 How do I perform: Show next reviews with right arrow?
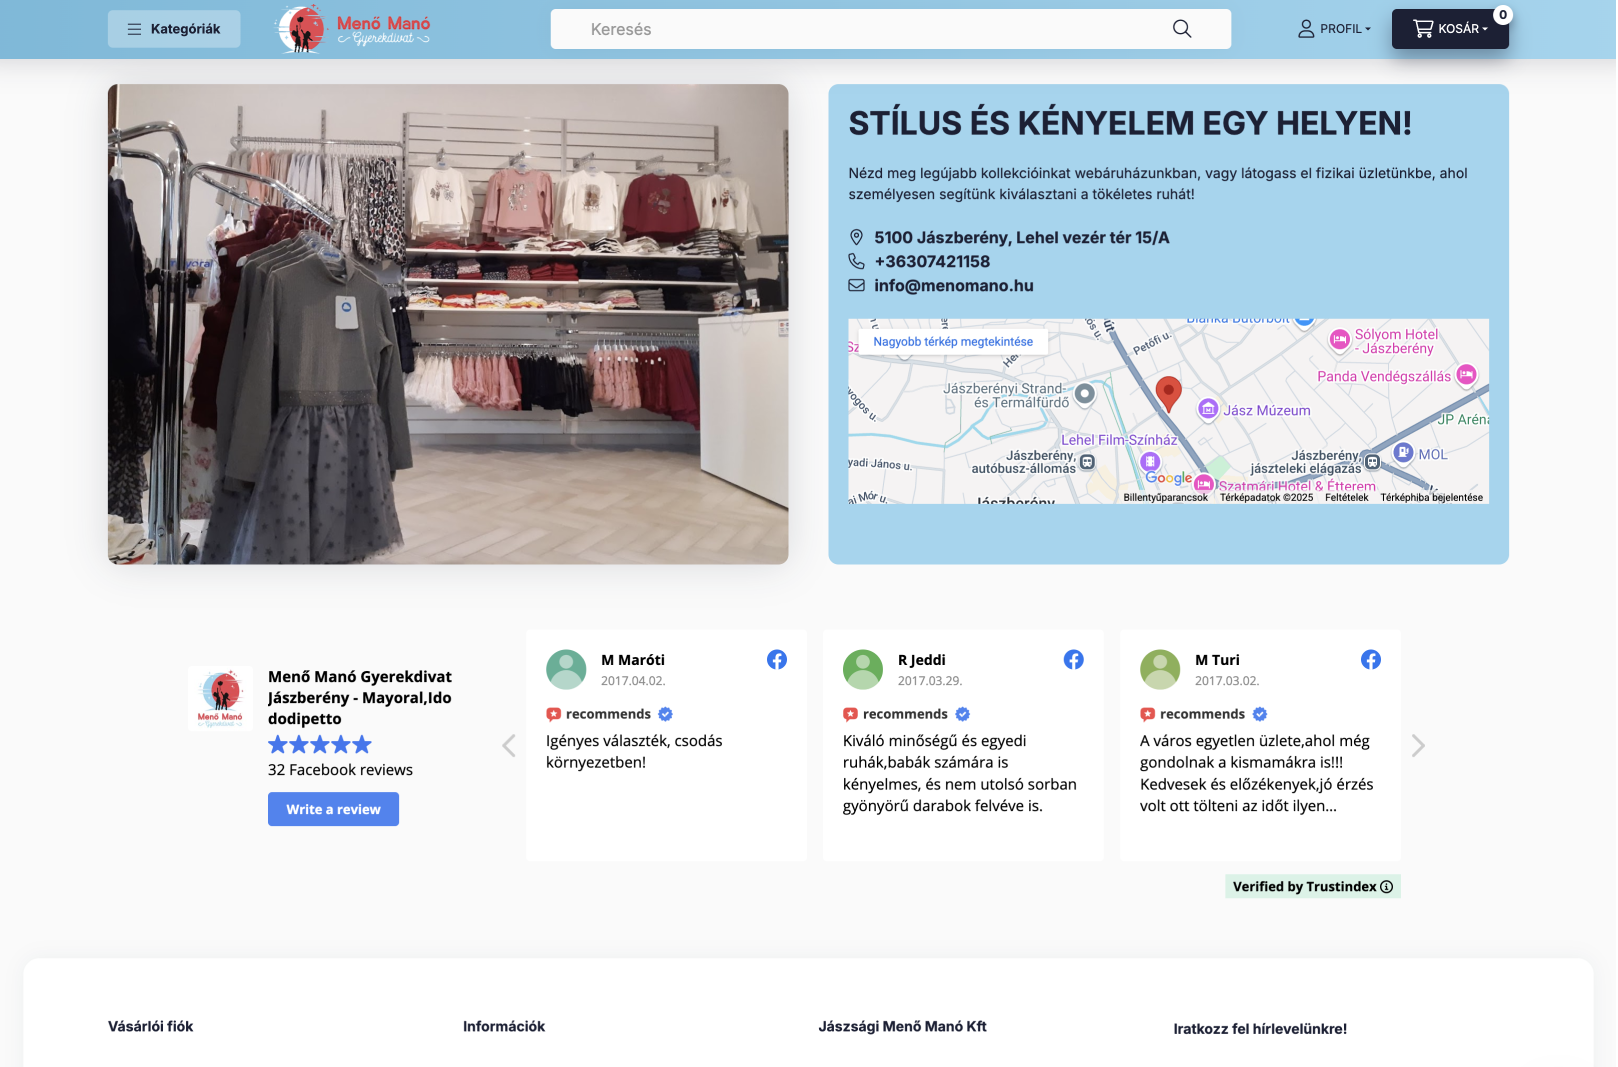pyautogui.click(x=1417, y=746)
